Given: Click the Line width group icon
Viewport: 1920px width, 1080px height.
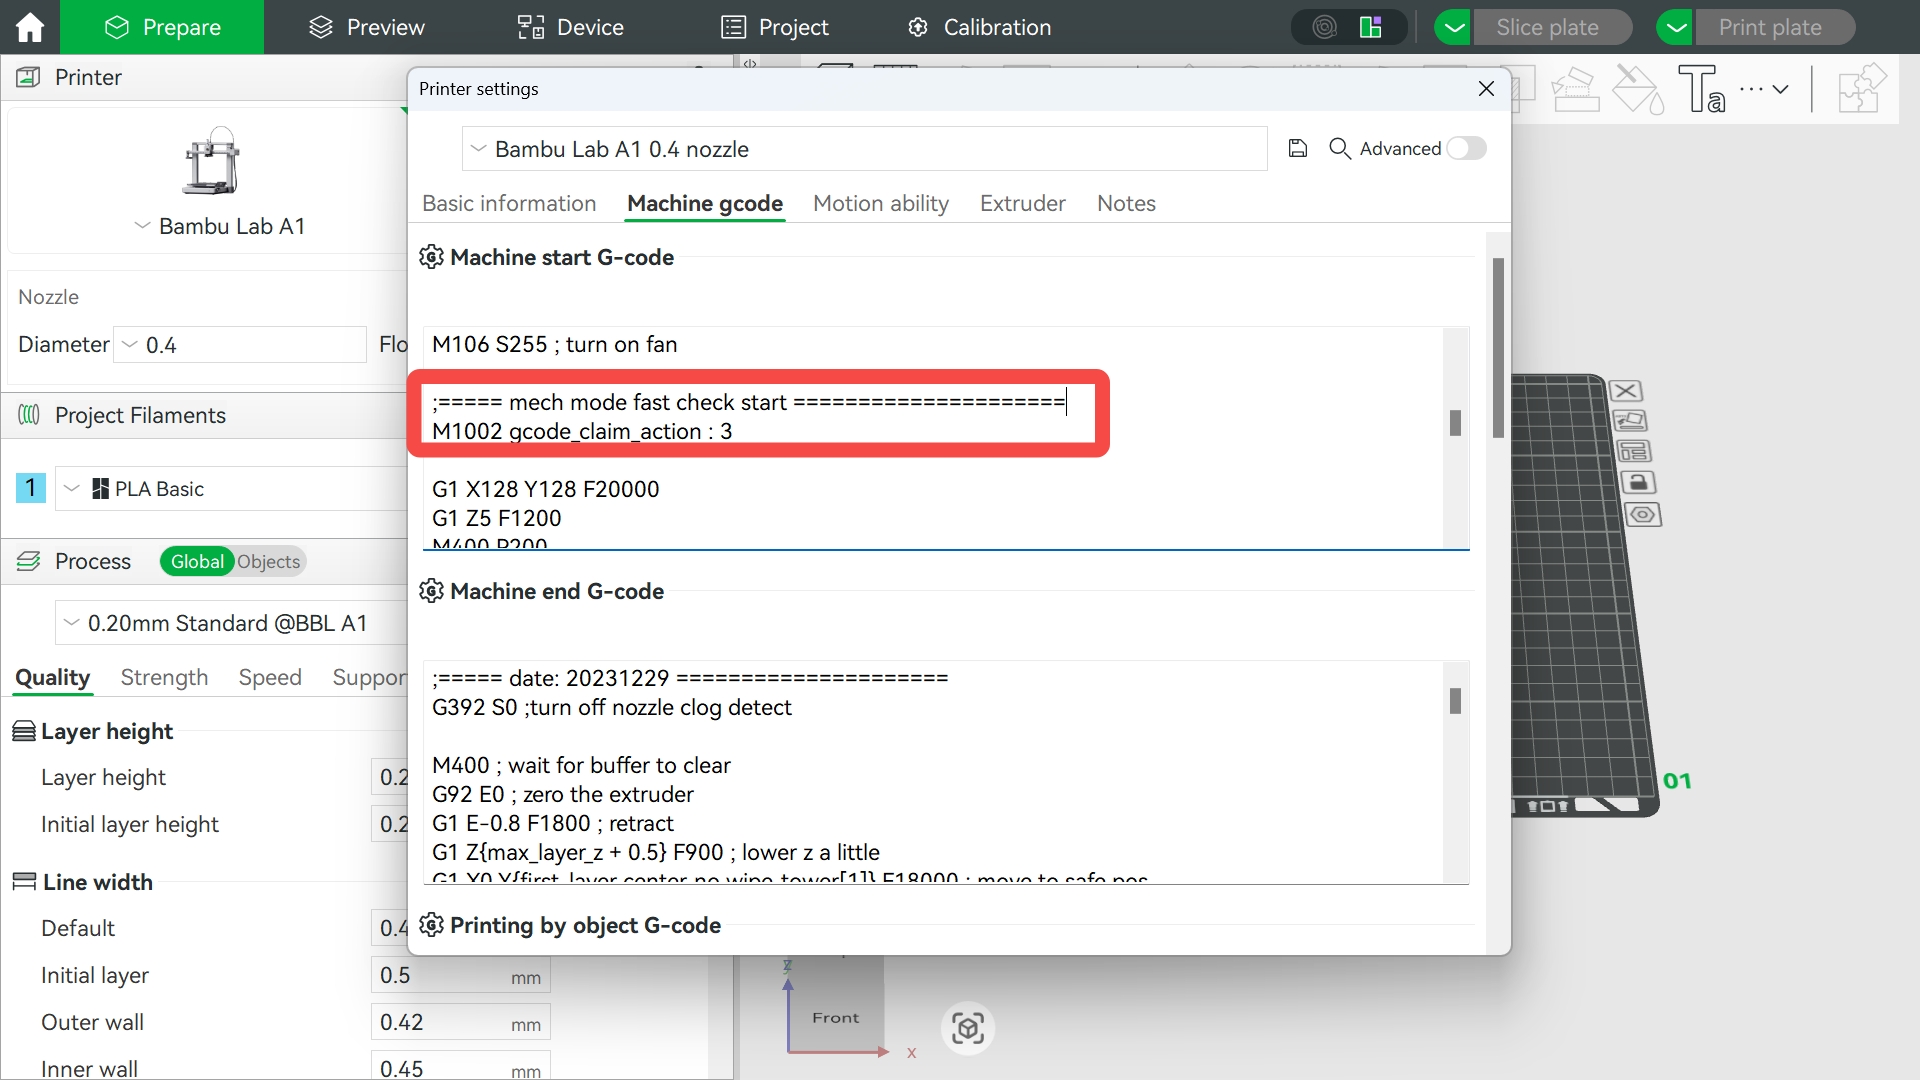Looking at the screenshot, I should pos(24,882).
